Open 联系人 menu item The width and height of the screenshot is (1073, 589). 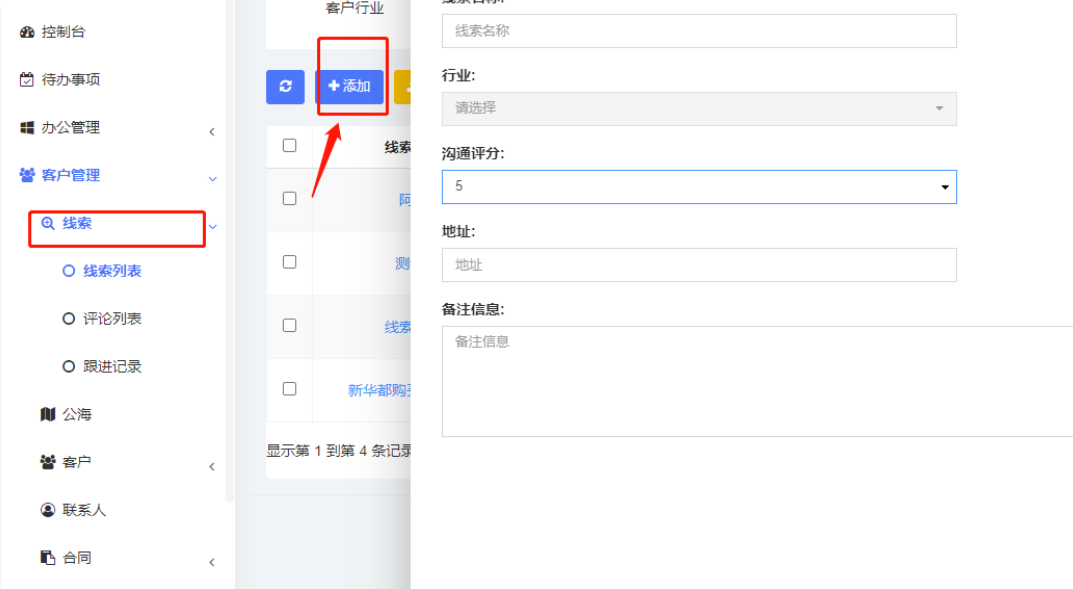point(84,510)
